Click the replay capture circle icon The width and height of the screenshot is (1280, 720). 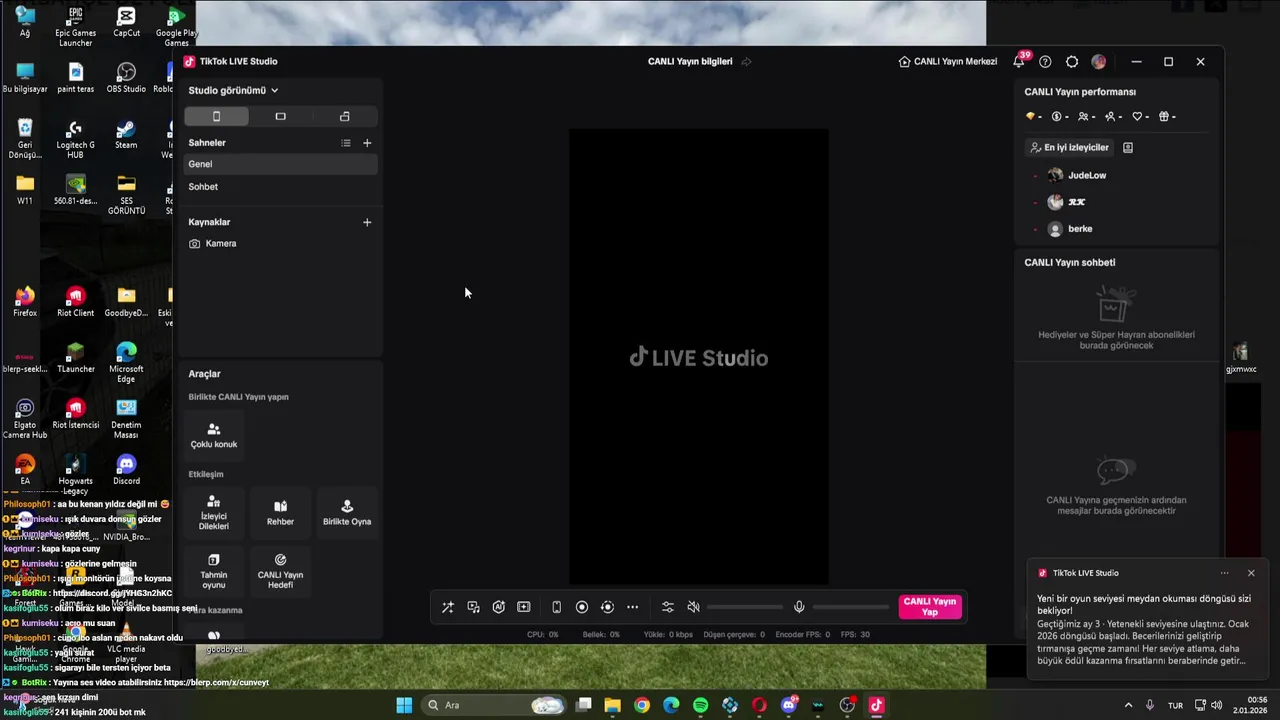[607, 607]
